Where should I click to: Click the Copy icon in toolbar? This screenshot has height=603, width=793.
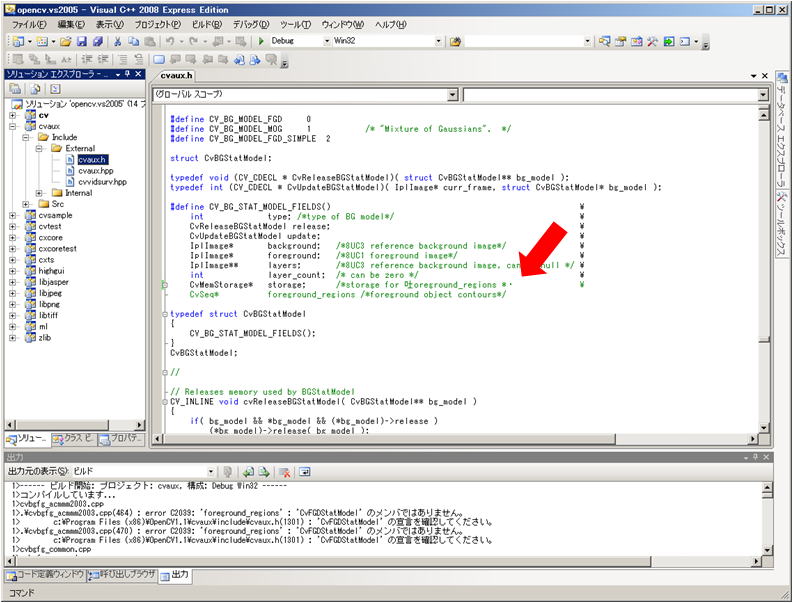pos(134,41)
